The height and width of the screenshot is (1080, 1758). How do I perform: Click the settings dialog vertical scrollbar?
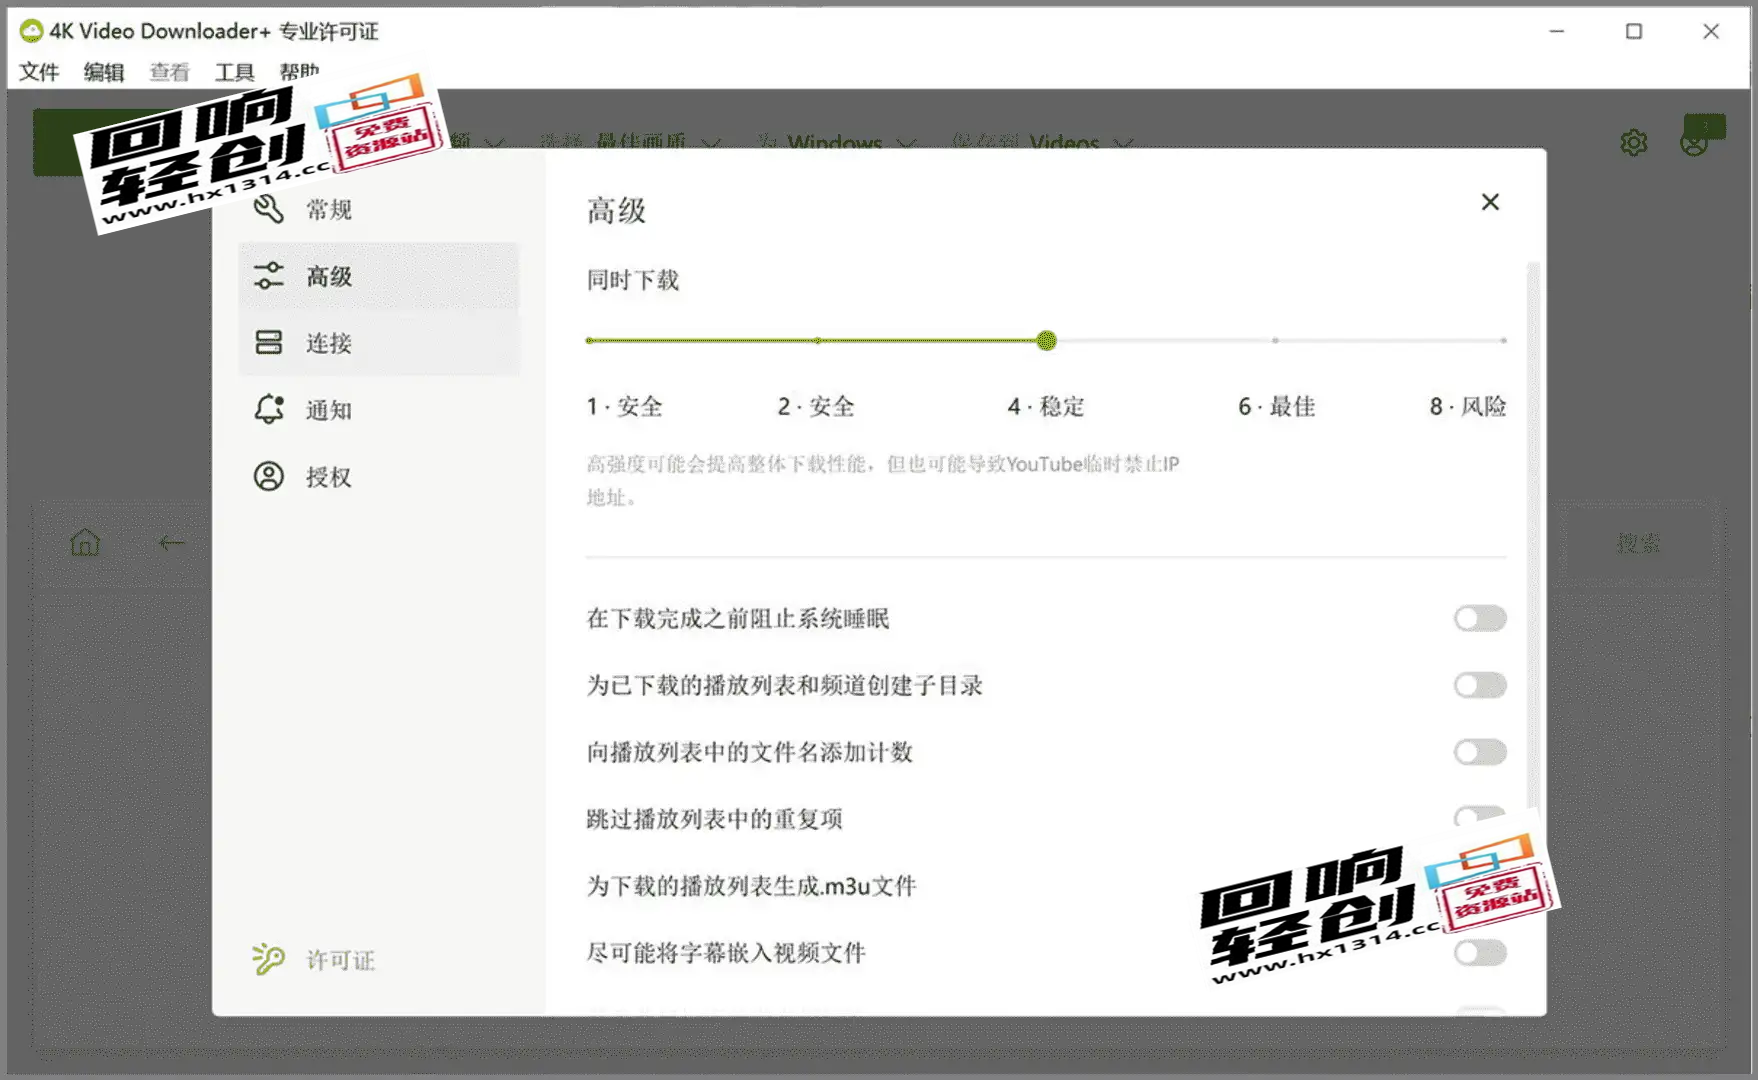(x=1532, y=535)
